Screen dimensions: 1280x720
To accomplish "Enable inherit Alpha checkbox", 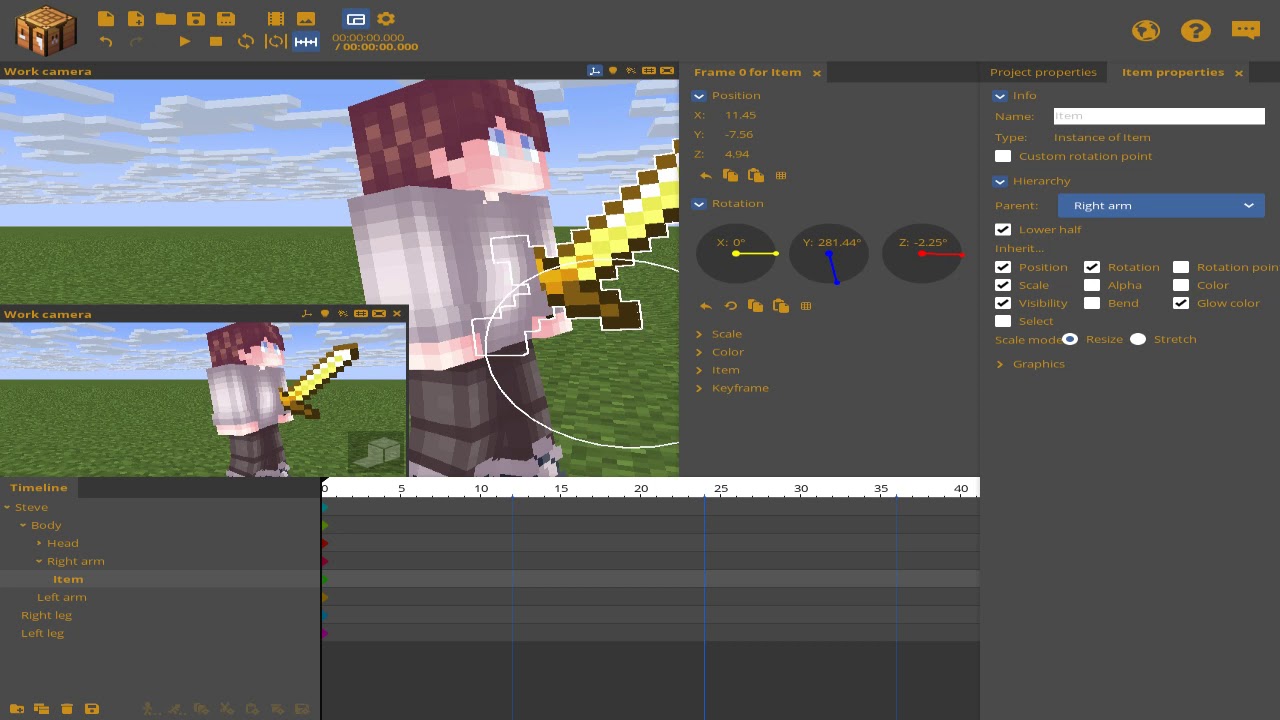I will (1092, 285).
